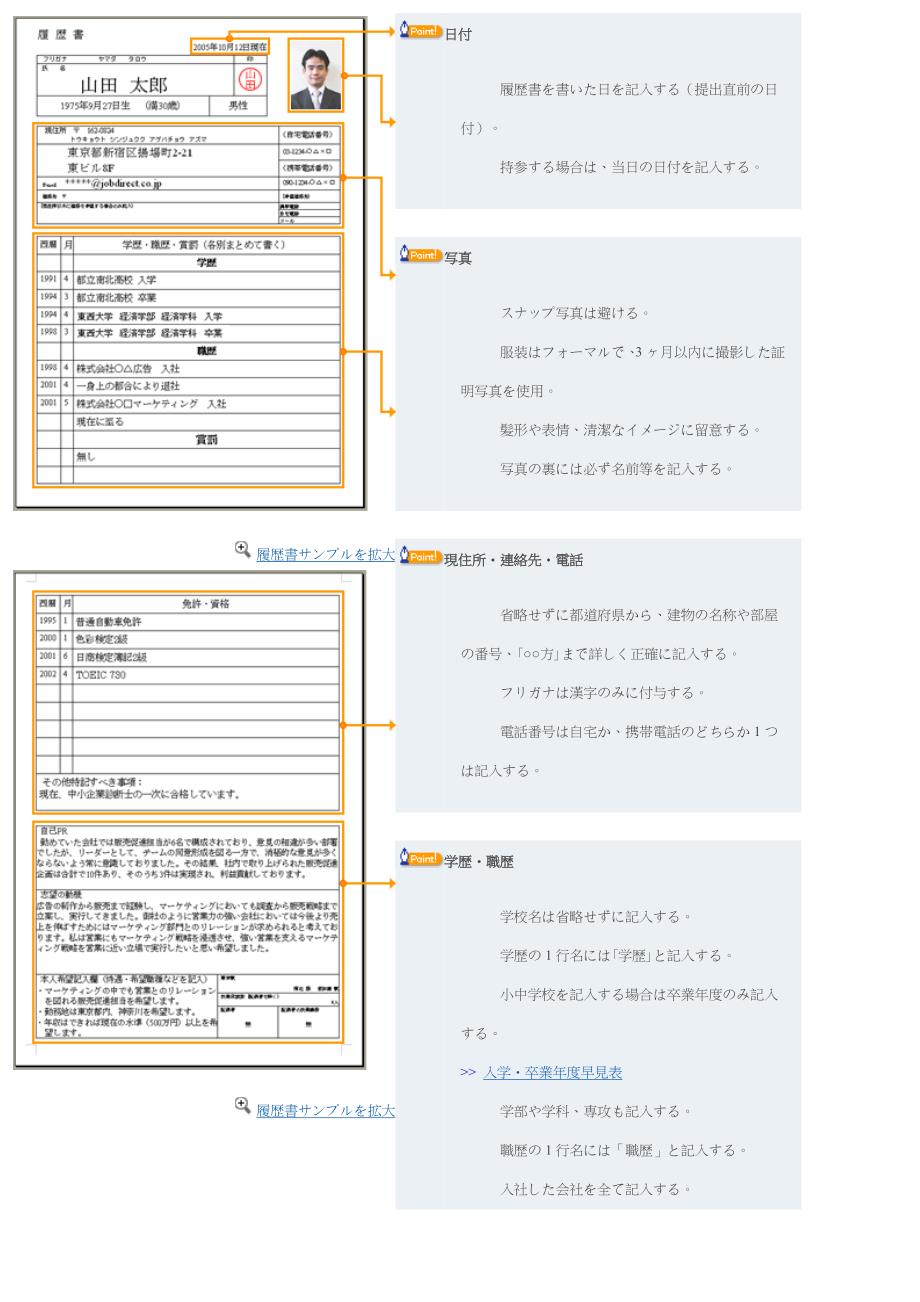Click the 日付 section heading

(x=458, y=34)
